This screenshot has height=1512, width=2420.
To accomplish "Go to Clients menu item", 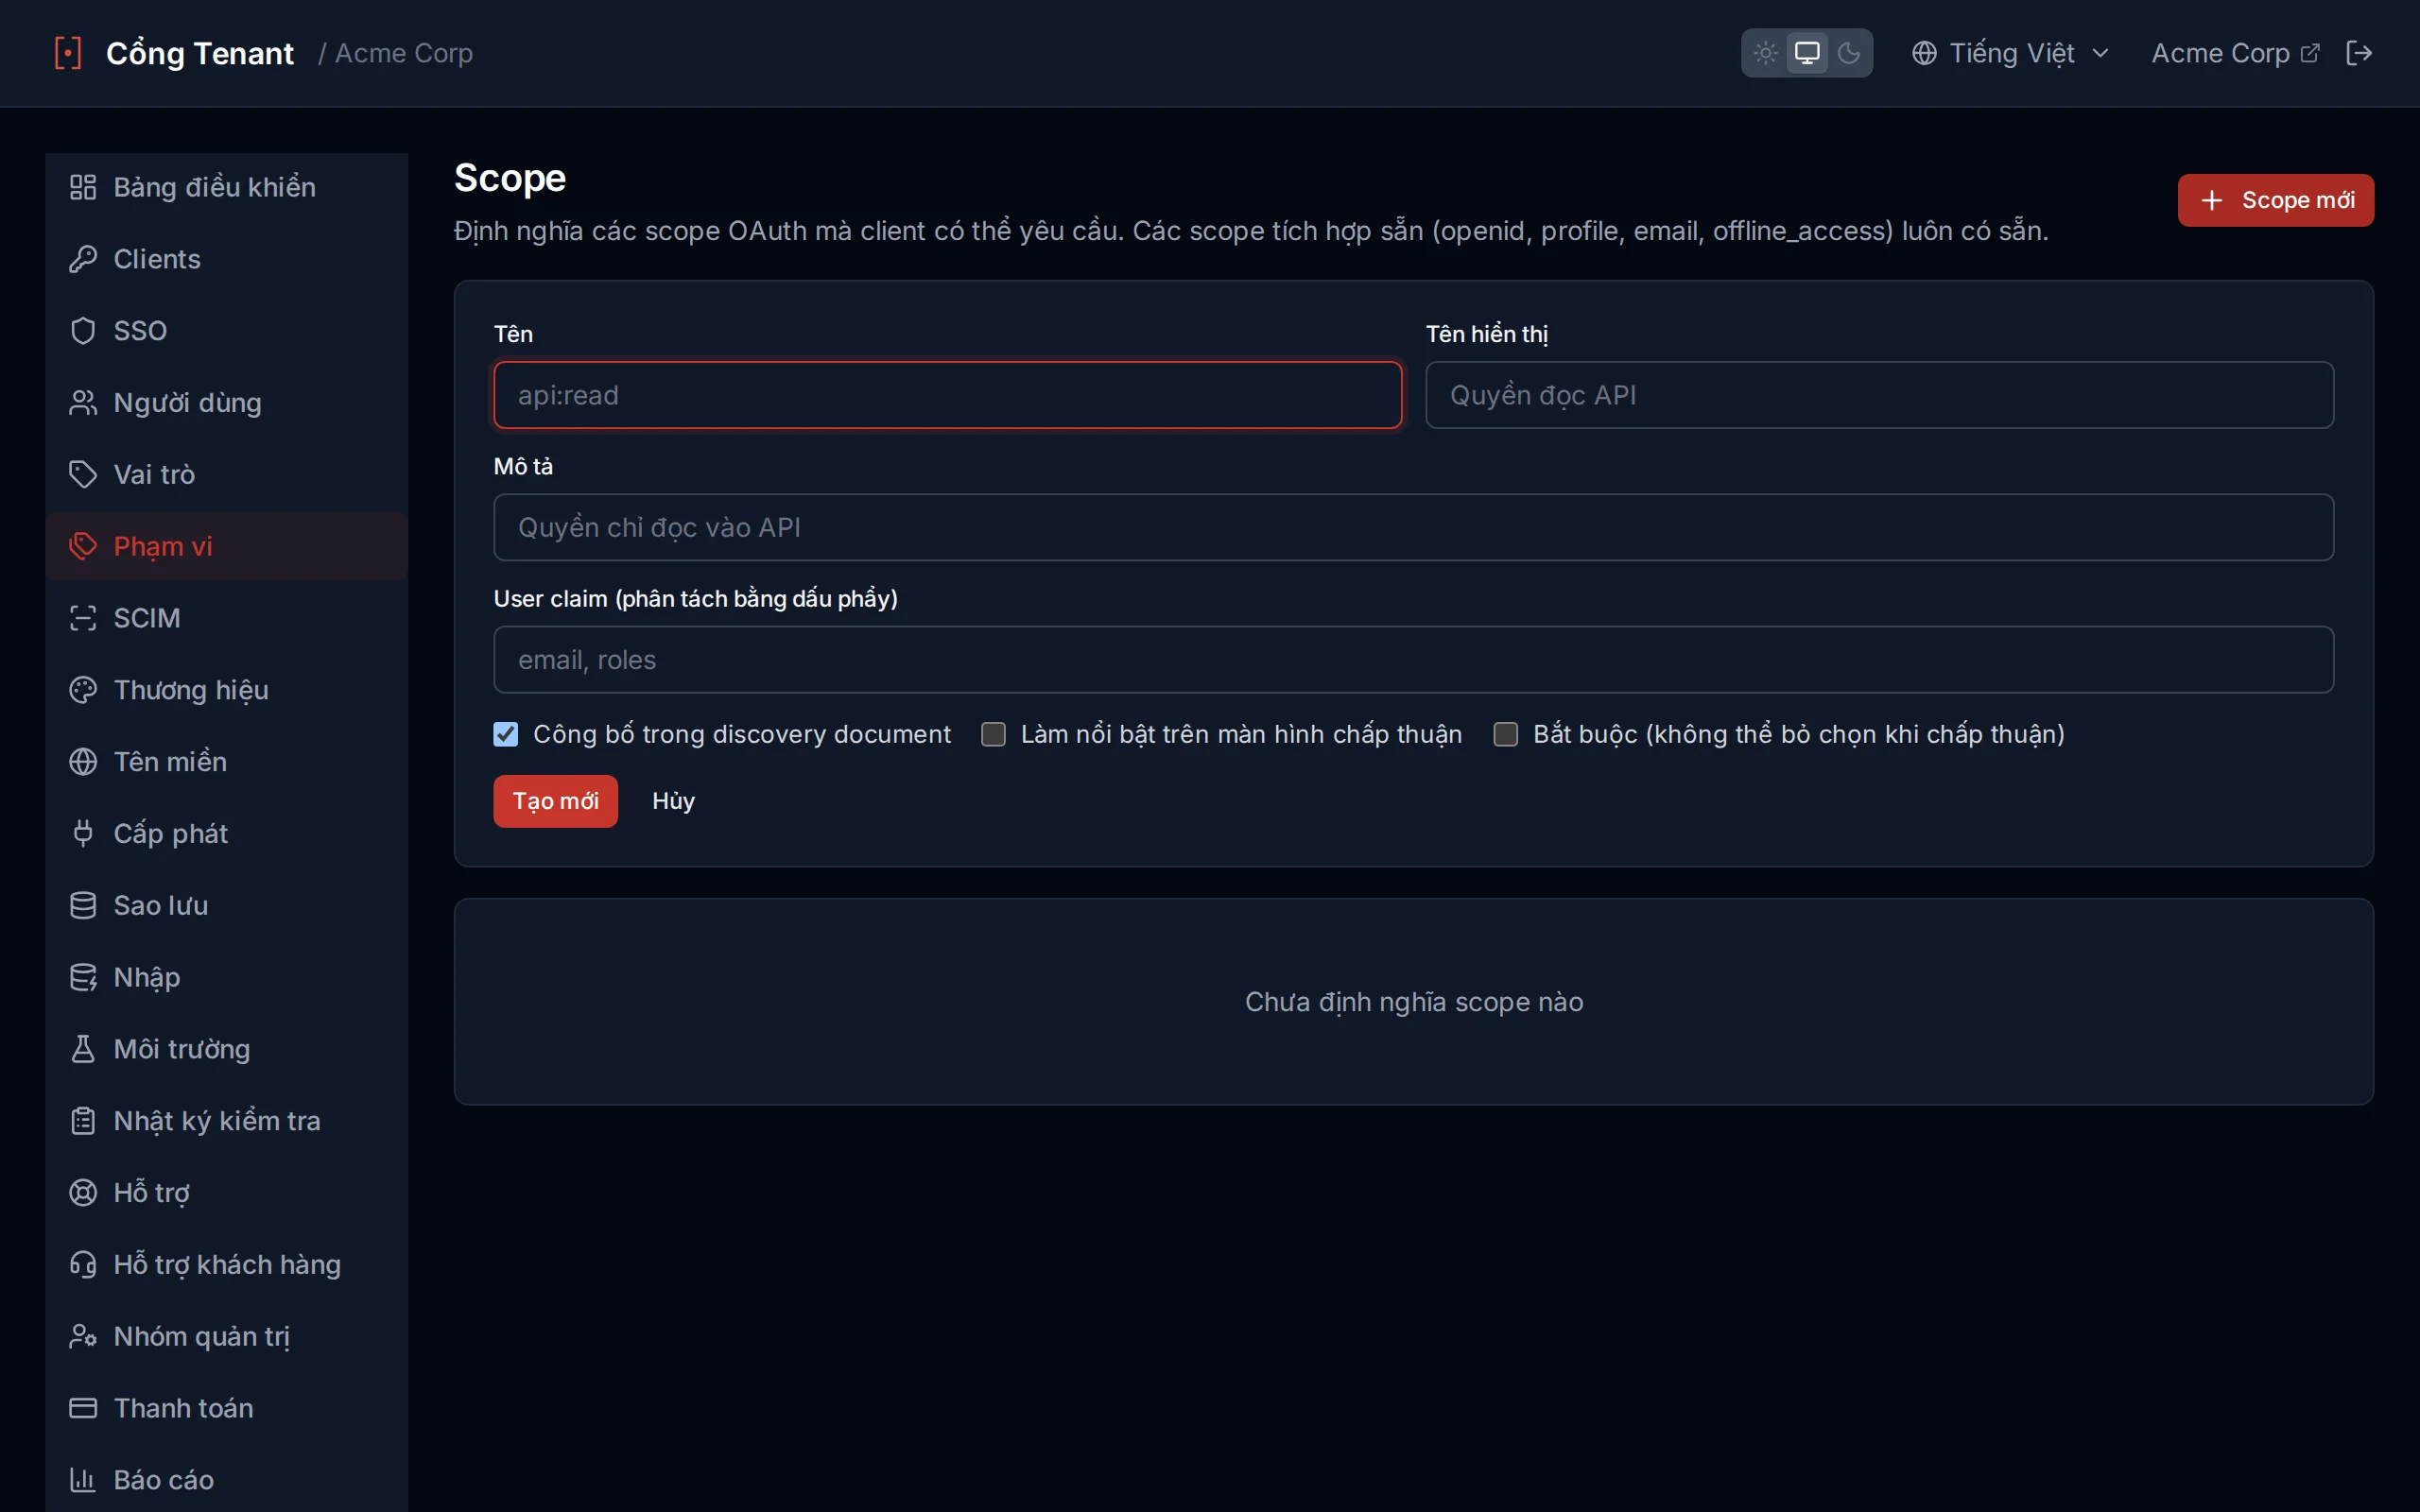I will [x=227, y=259].
